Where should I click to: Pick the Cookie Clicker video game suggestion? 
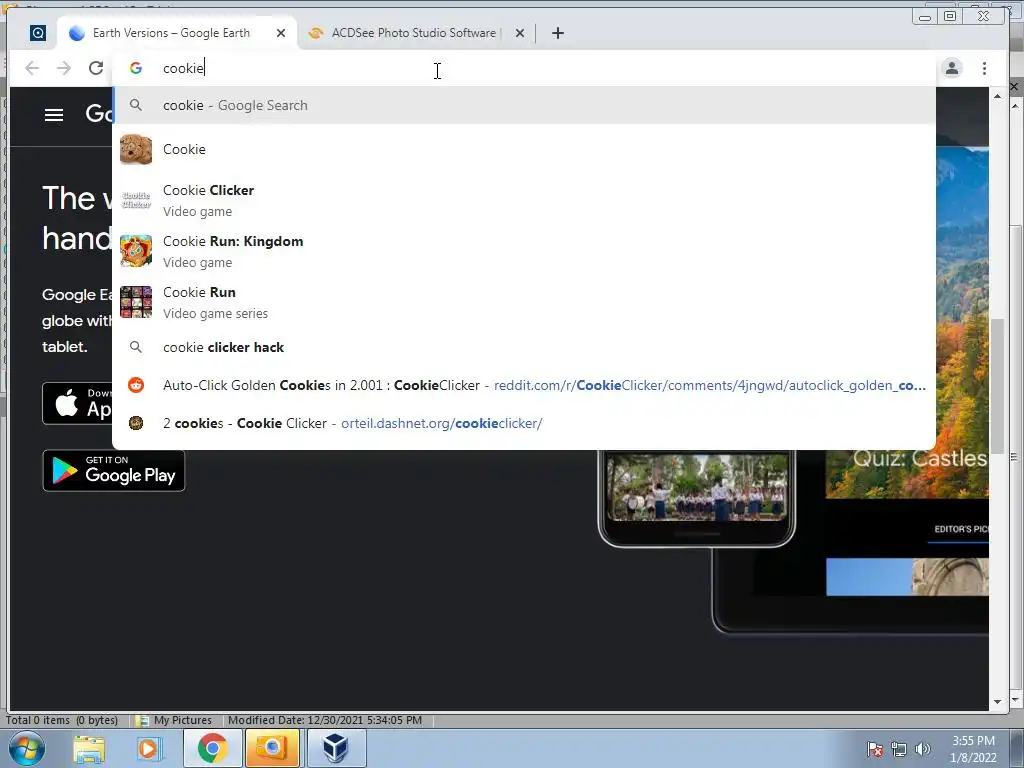tap(524, 200)
